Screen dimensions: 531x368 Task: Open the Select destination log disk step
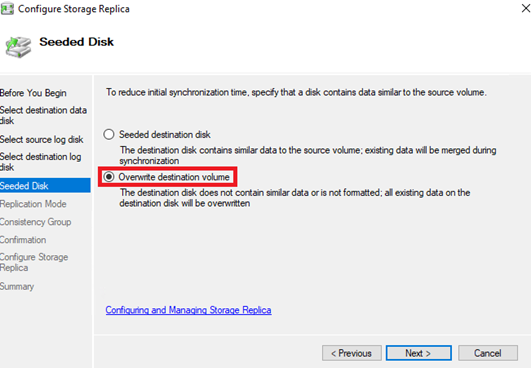41,162
